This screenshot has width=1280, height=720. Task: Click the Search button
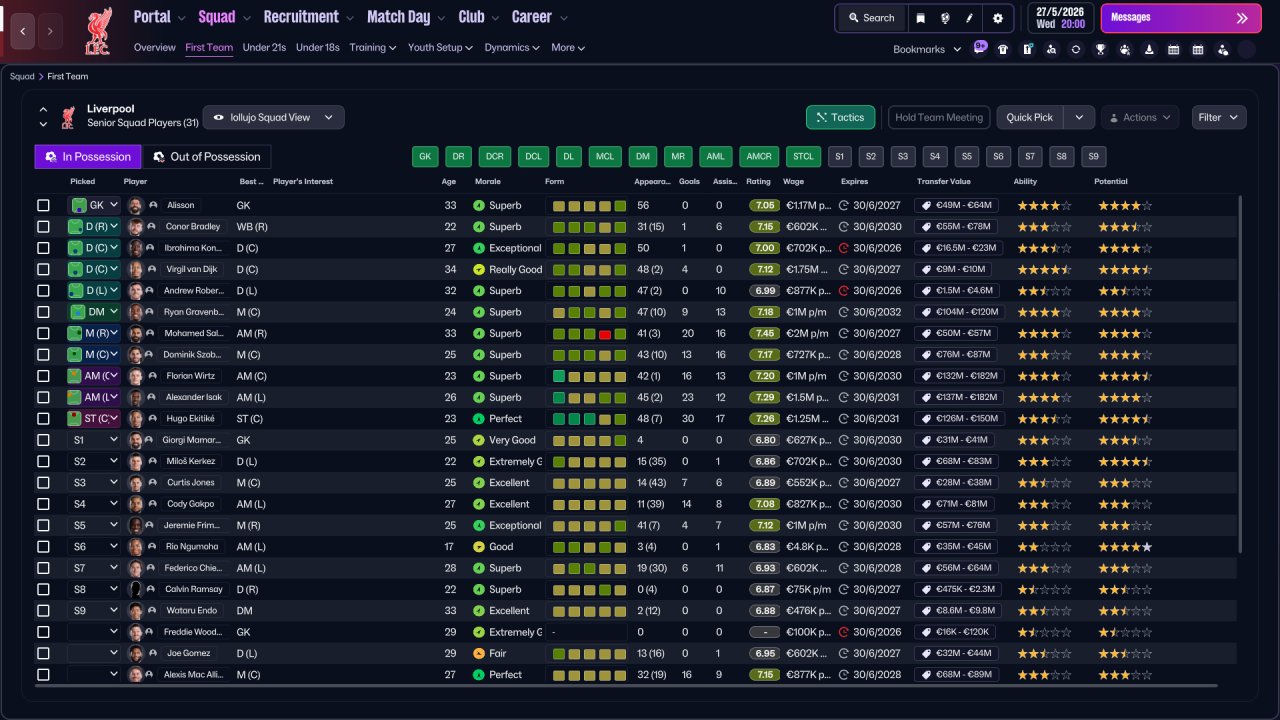point(871,18)
